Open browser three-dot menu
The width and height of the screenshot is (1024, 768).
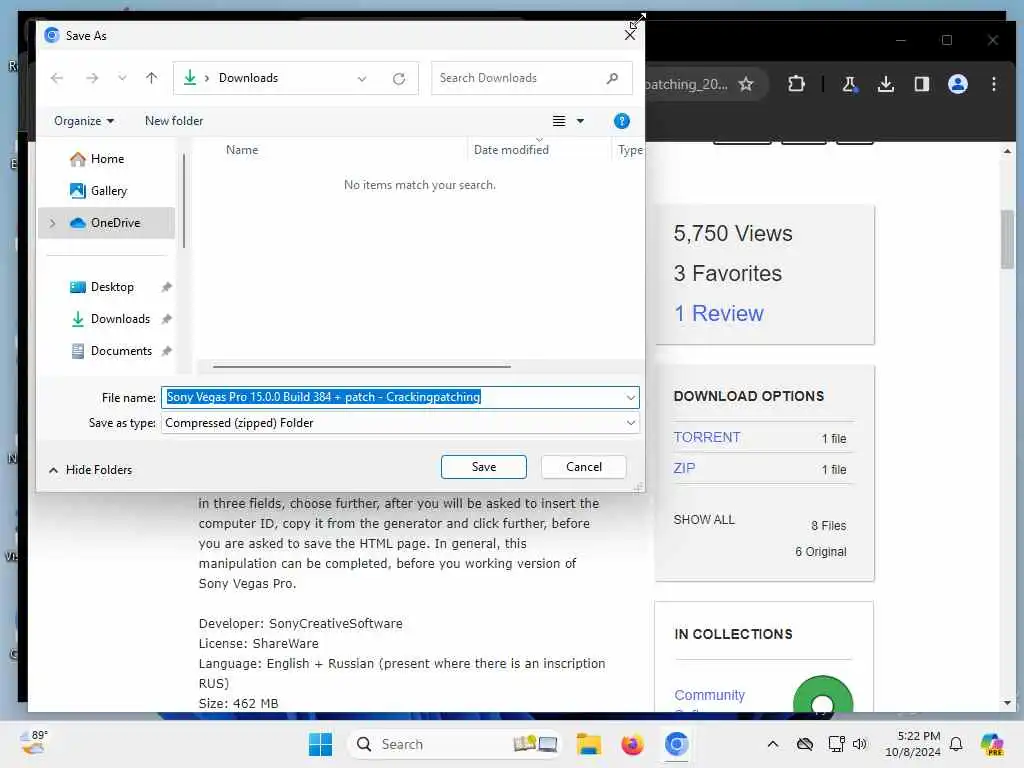coord(993,84)
